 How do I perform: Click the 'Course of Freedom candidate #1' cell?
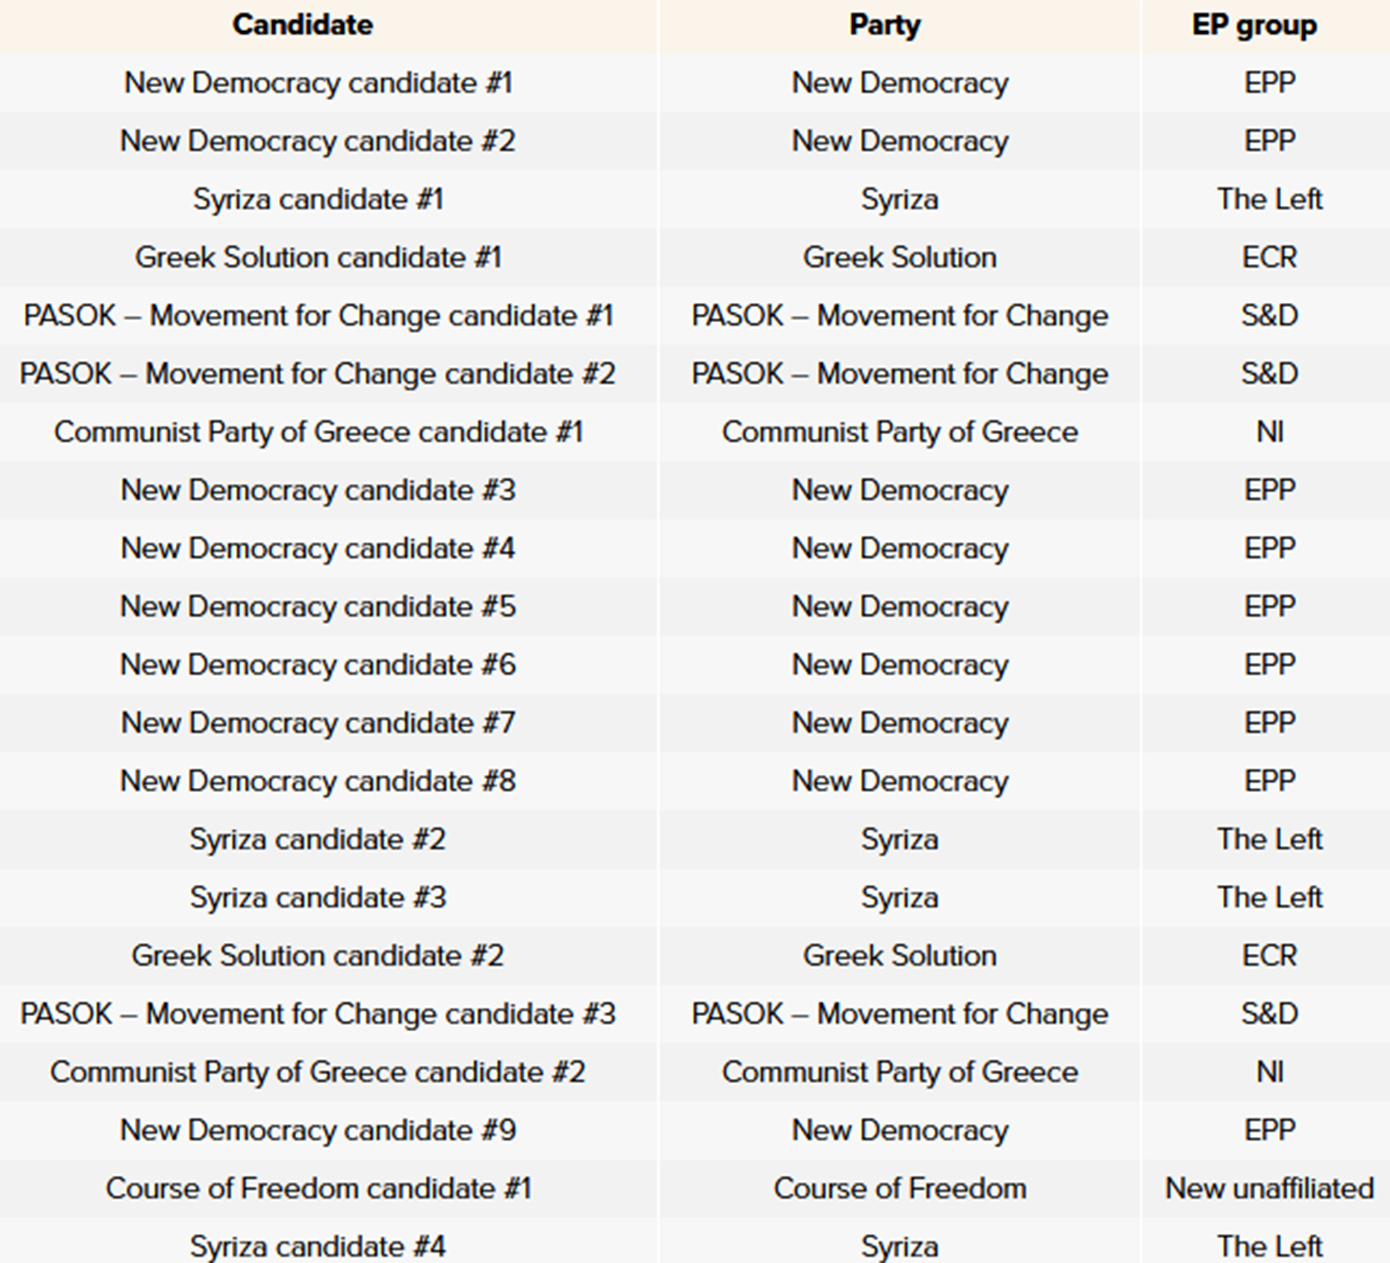click(318, 1188)
